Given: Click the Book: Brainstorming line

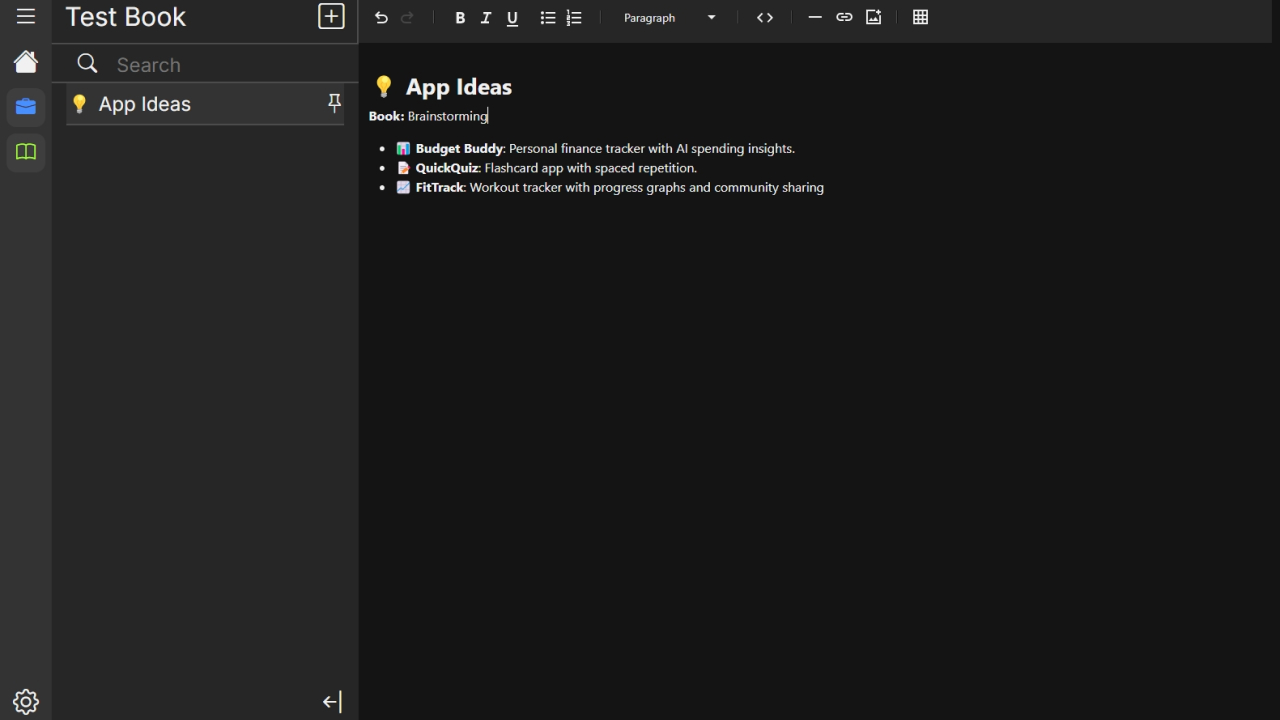Looking at the screenshot, I should point(428,116).
